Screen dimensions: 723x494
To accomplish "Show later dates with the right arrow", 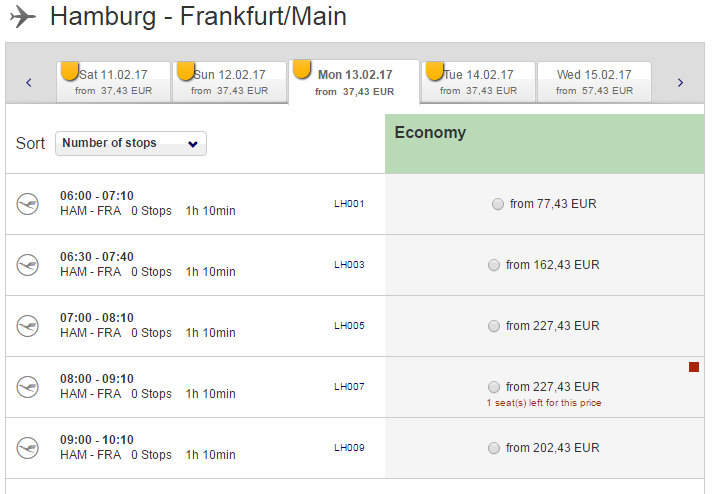I will 680,82.
